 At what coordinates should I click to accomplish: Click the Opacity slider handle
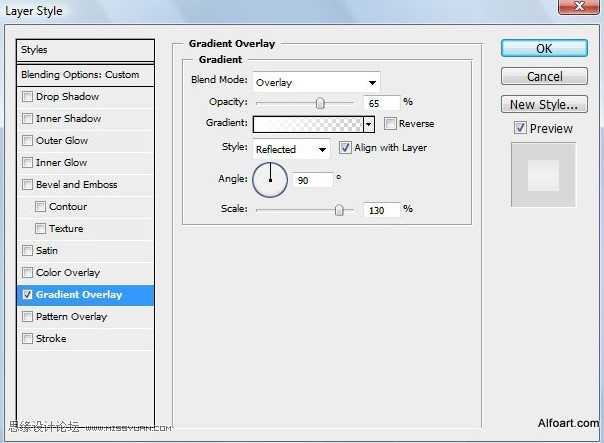click(x=320, y=103)
